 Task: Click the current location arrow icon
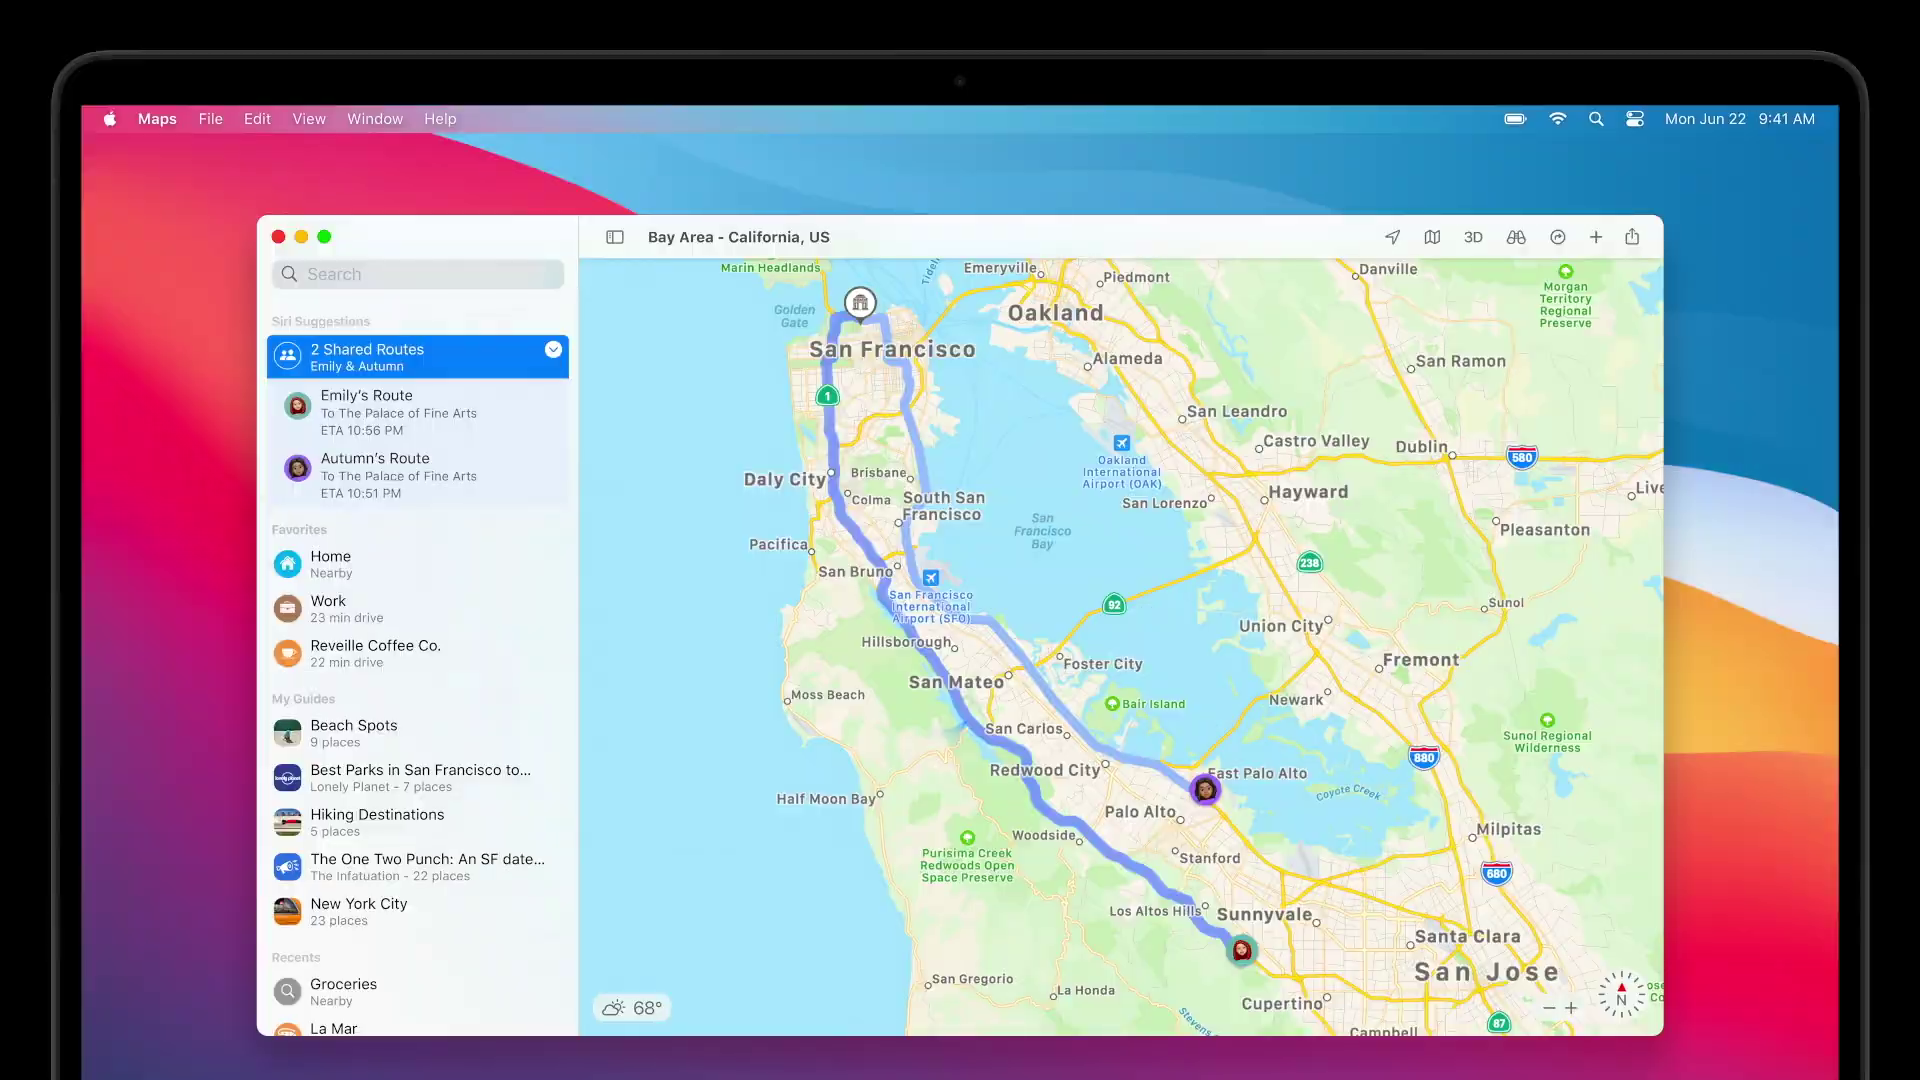coord(1392,237)
